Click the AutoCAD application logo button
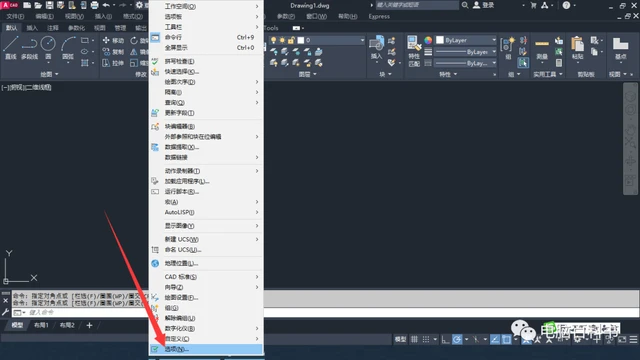The image size is (640, 360). click(10, 5)
